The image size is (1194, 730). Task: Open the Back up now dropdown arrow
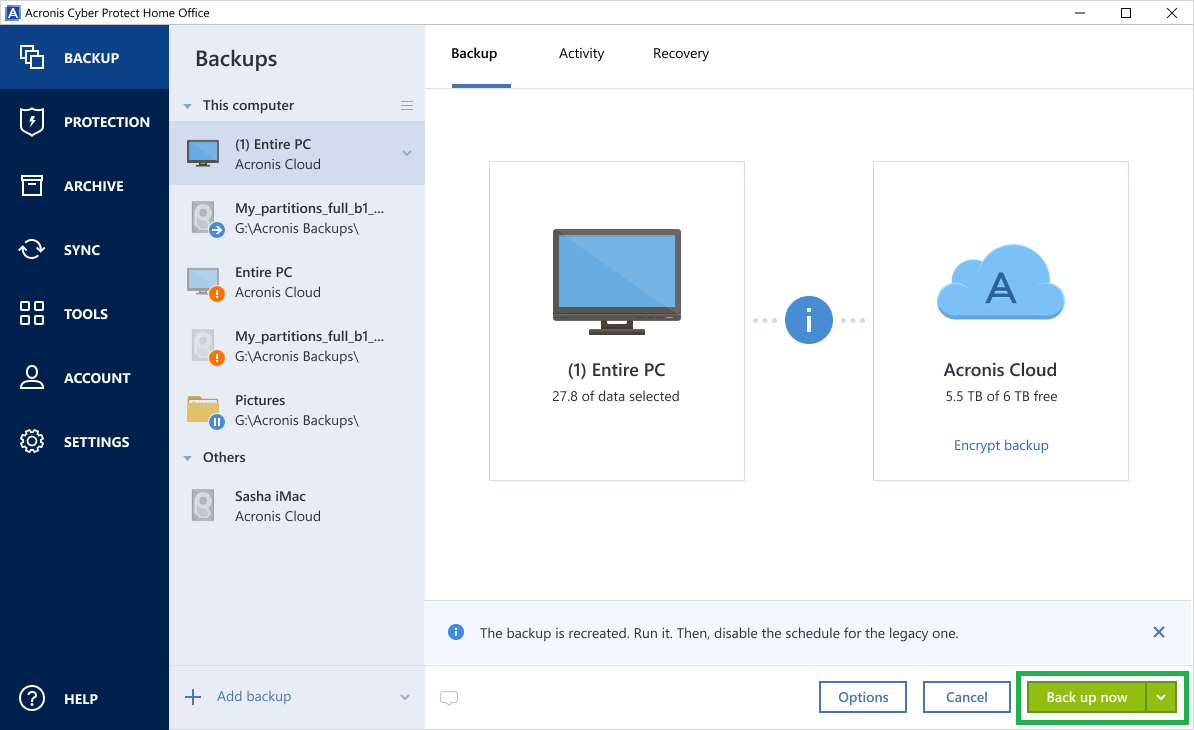tap(1161, 697)
